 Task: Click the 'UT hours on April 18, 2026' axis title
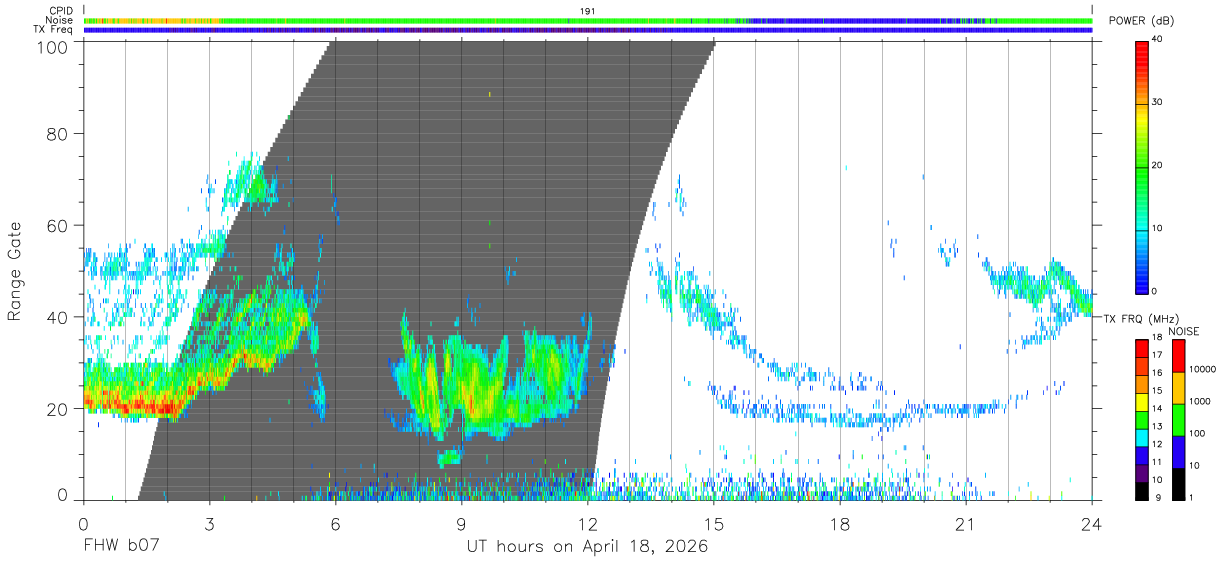pyautogui.click(x=587, y=547)
